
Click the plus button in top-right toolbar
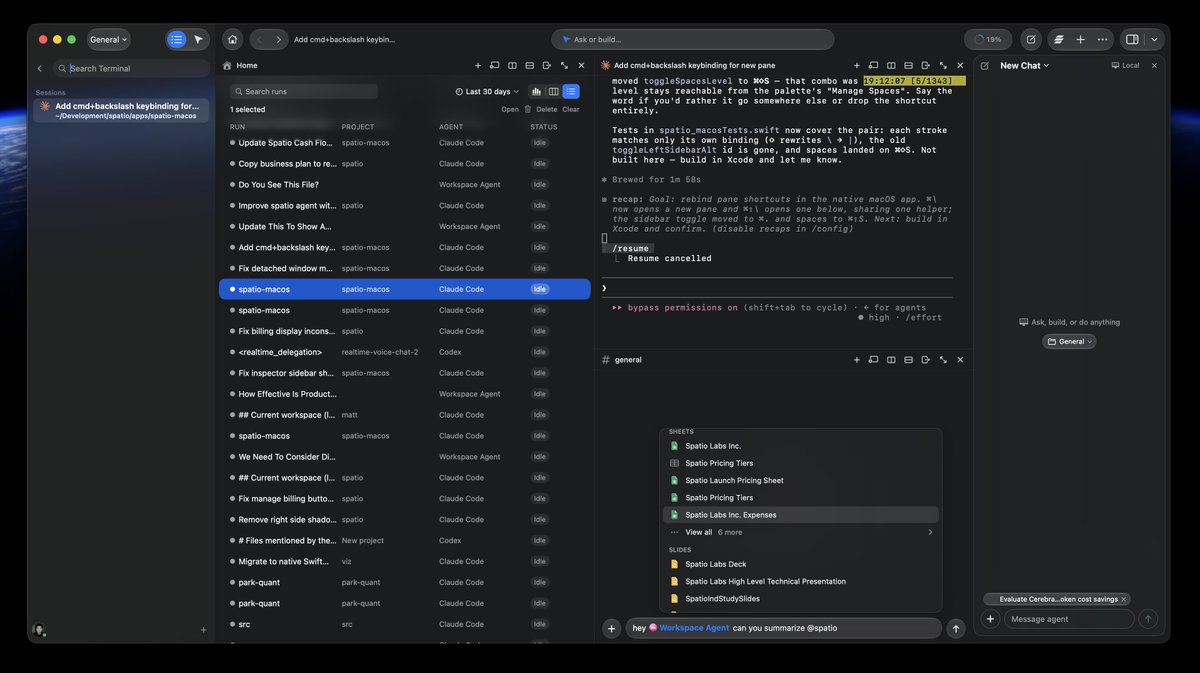1080,40
